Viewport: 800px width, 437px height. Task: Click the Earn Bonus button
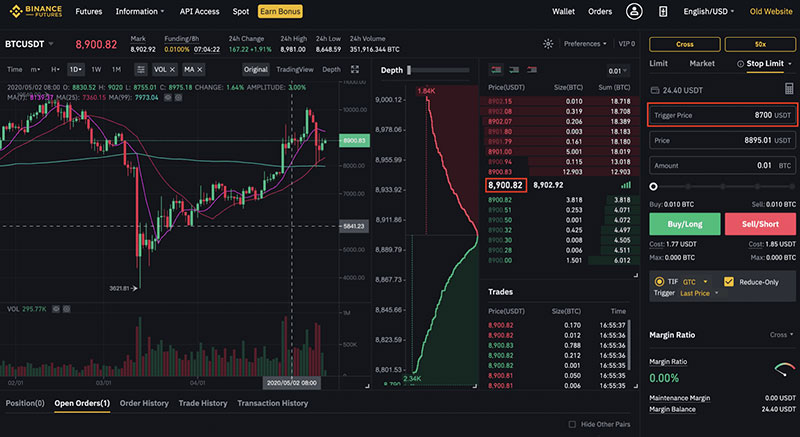281,12
